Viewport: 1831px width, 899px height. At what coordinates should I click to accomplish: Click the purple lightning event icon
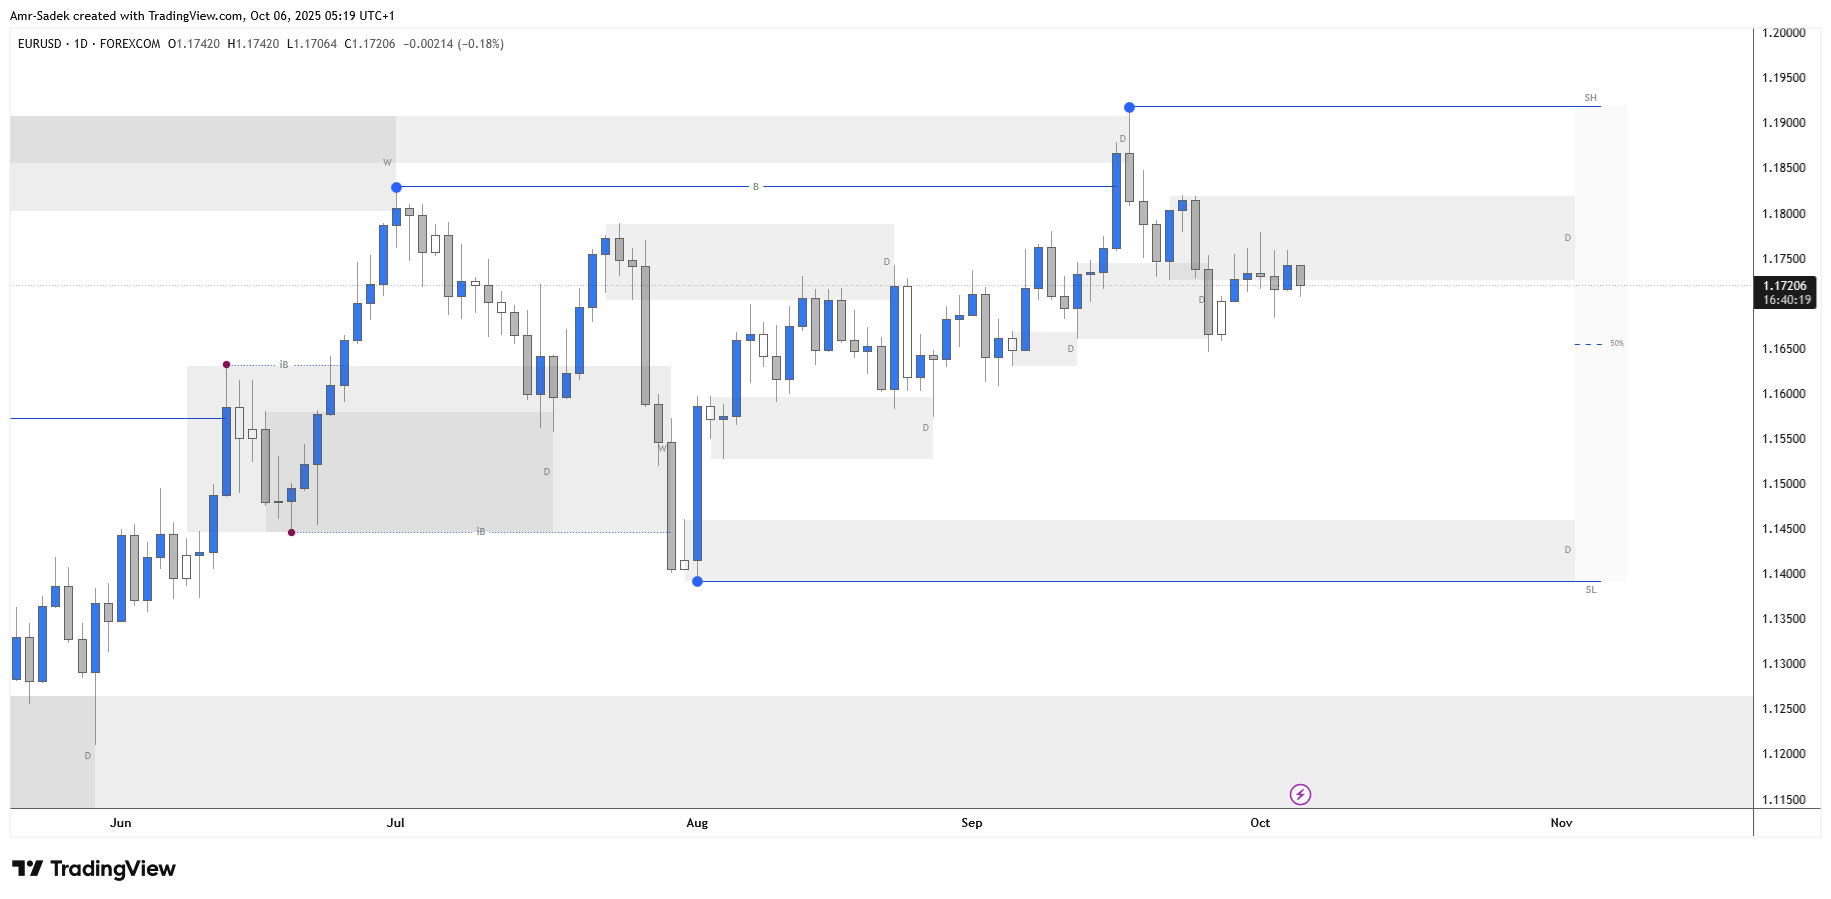tap(1300, 795)
